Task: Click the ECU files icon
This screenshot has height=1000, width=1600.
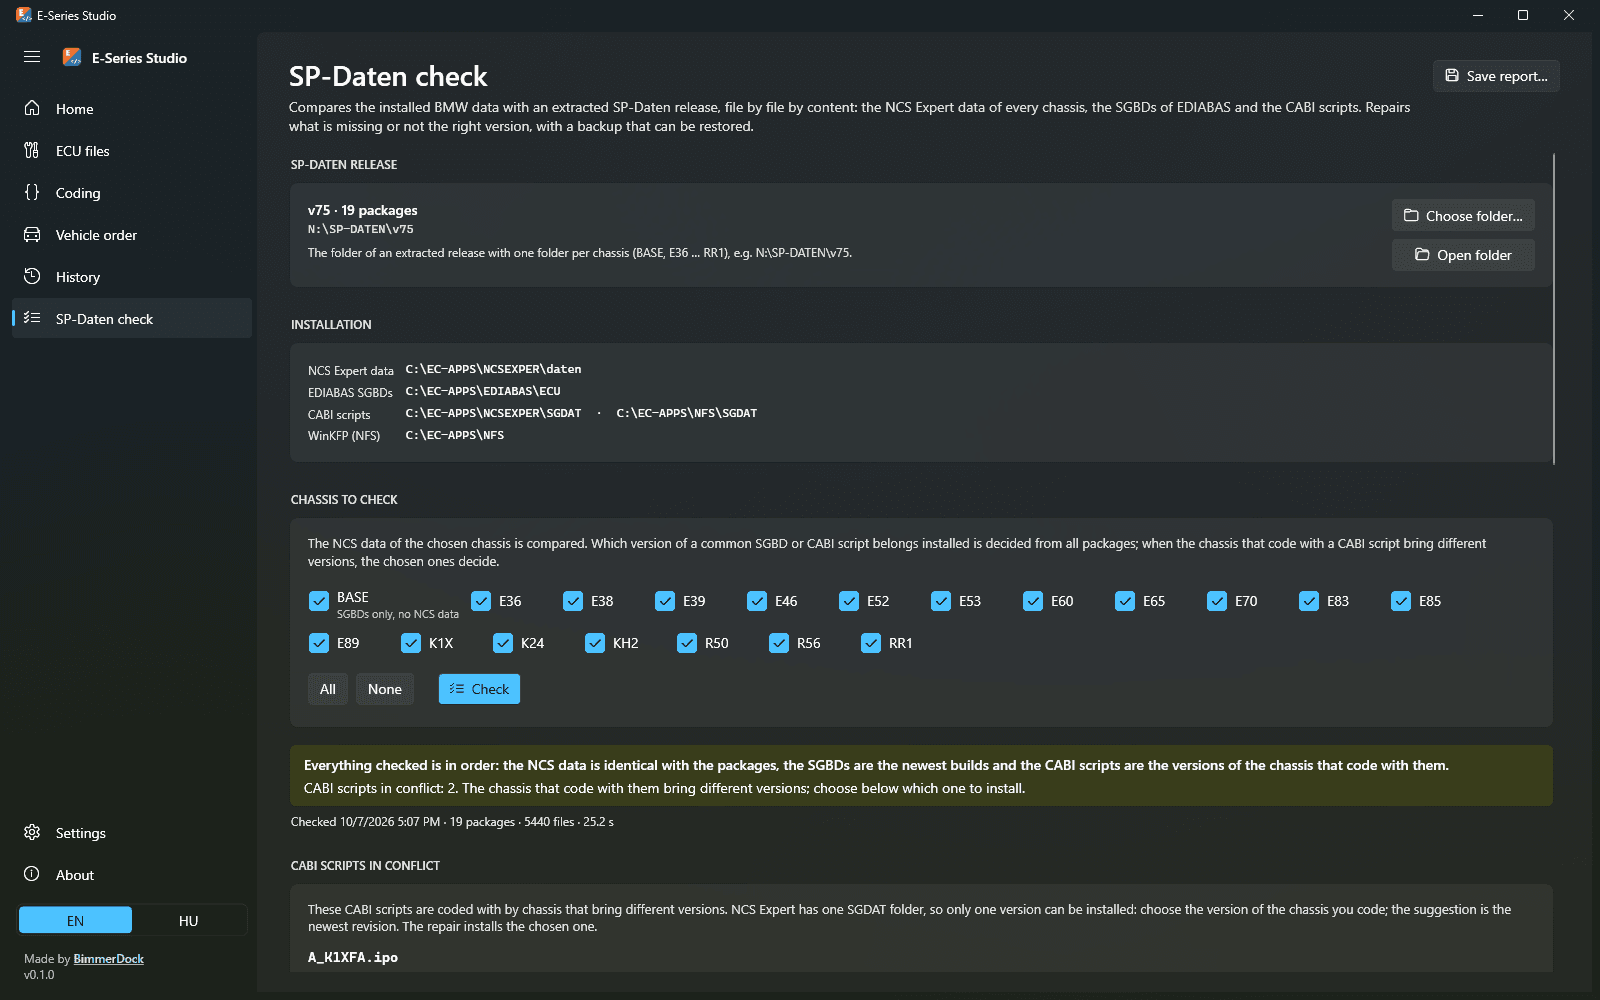Action: 32,150
